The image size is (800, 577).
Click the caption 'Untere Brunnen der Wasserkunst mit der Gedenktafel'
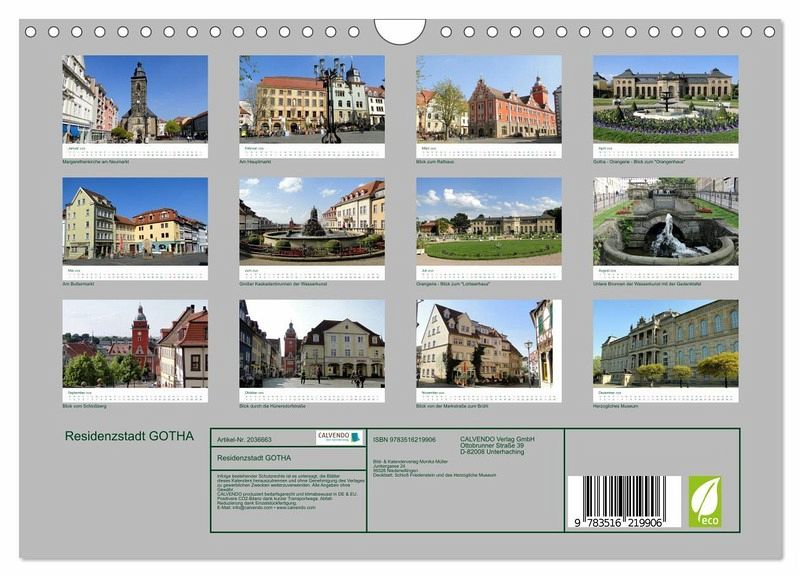[647, 284]
